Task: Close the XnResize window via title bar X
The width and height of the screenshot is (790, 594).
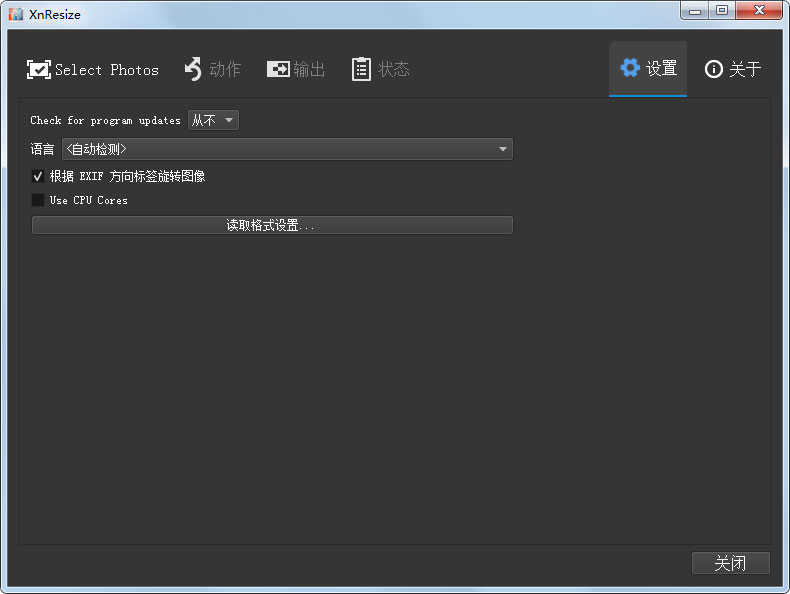Action: pyautogui.click(x=759, y=11)
